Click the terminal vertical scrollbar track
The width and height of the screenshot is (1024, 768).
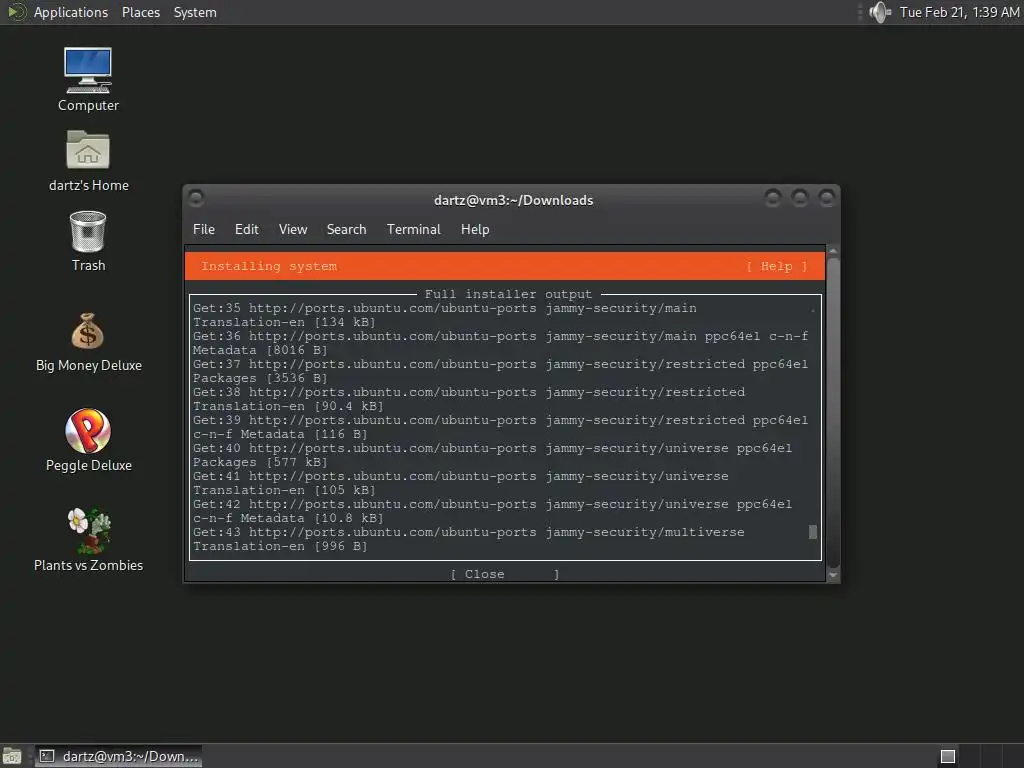(x=833, y=412)
